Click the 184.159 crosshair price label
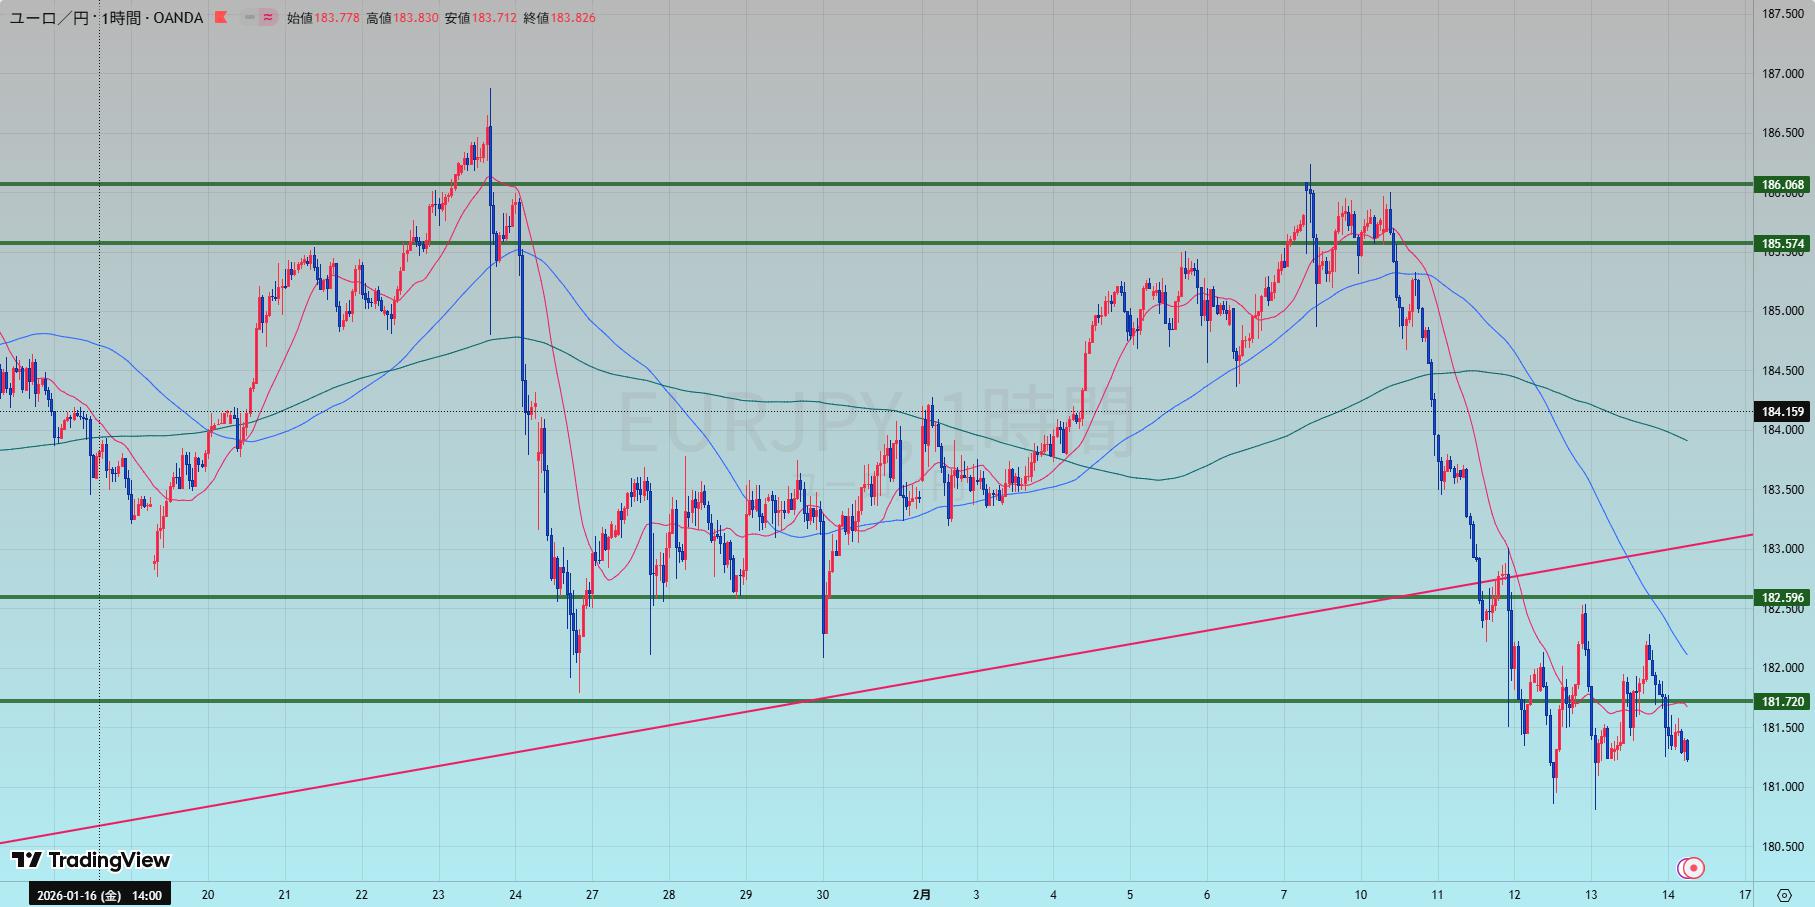Viewport: 1815px width, 907px height. pos(1783,412)
